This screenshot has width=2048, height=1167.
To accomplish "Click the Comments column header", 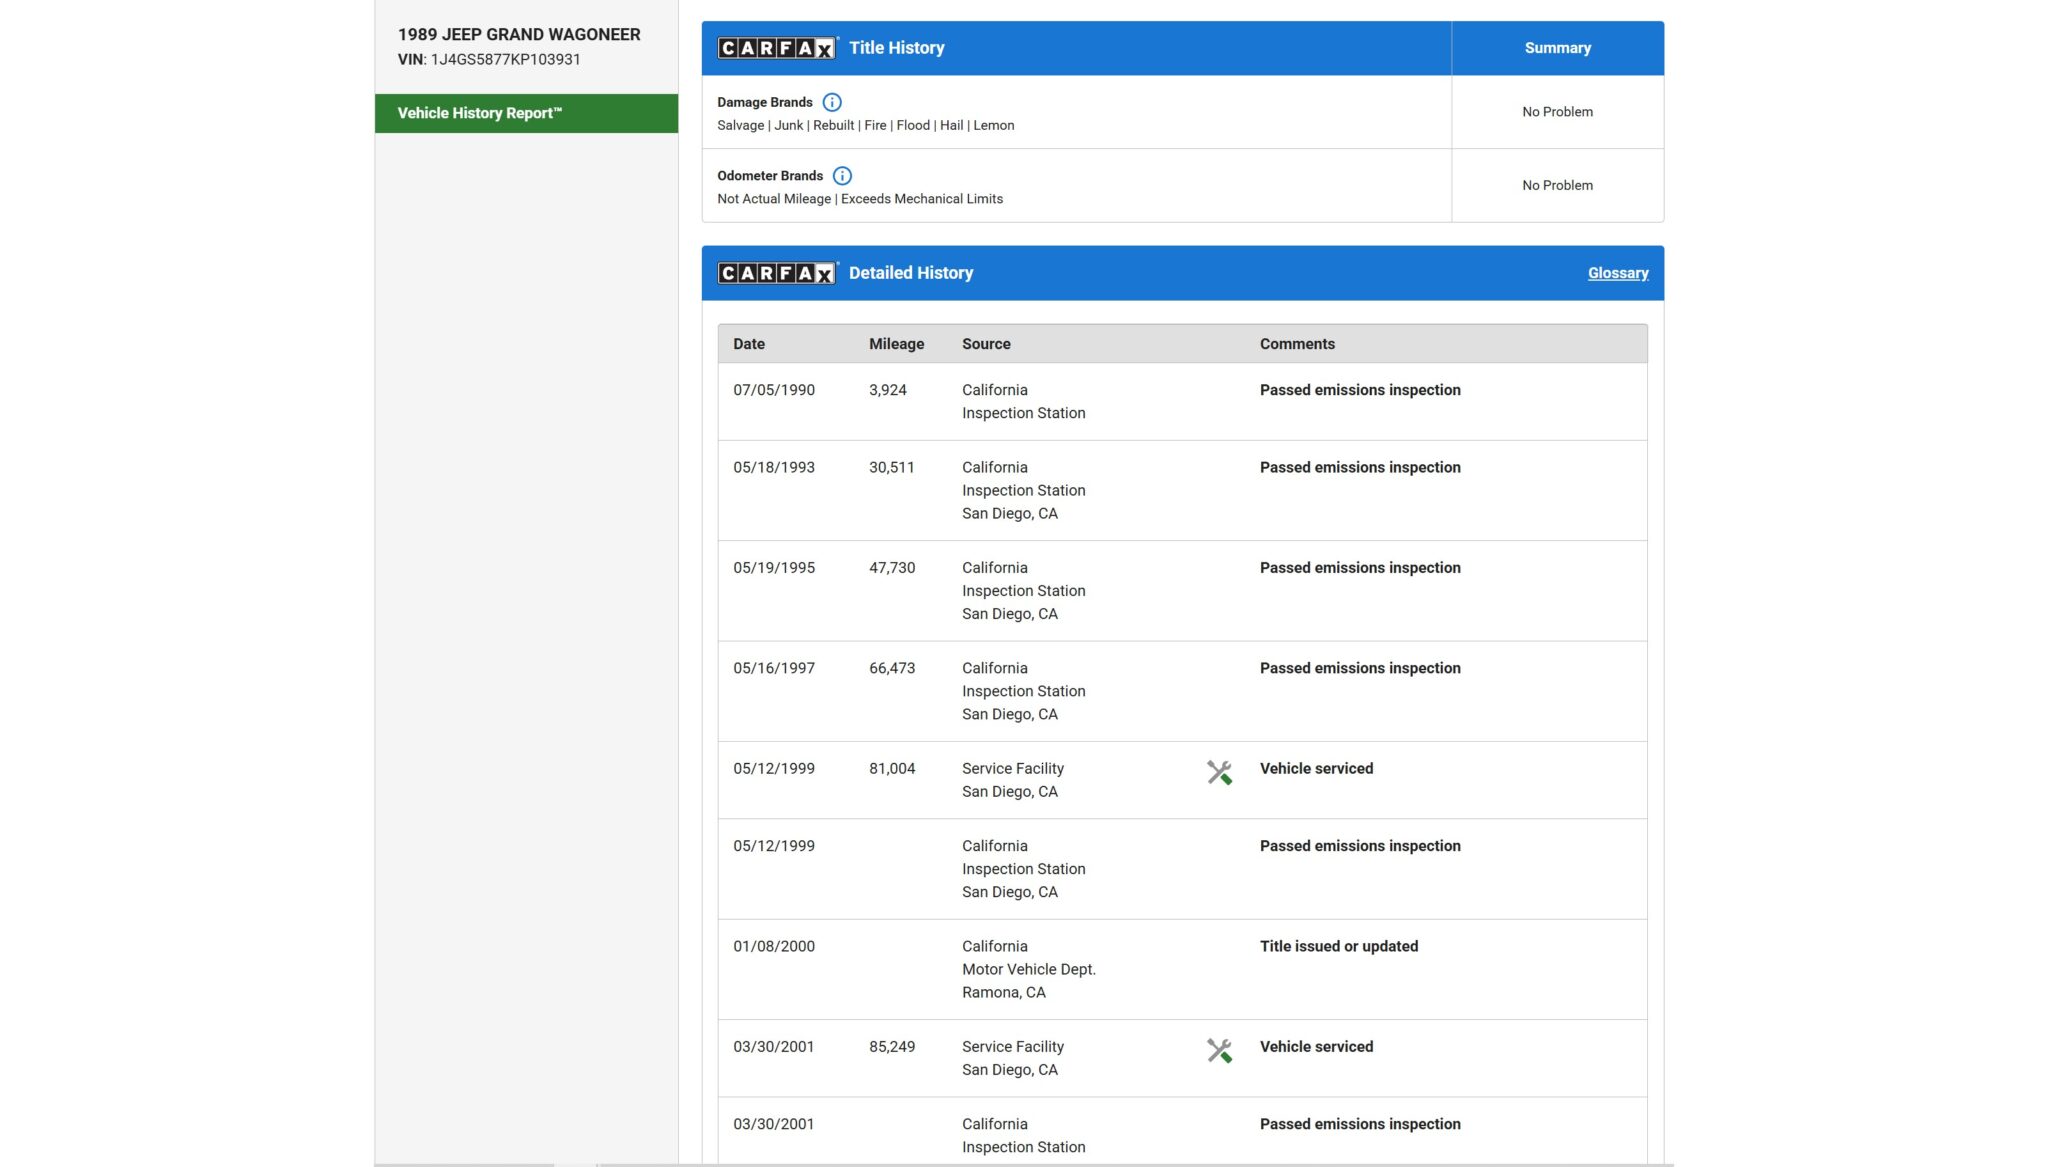I will 1296,344.
